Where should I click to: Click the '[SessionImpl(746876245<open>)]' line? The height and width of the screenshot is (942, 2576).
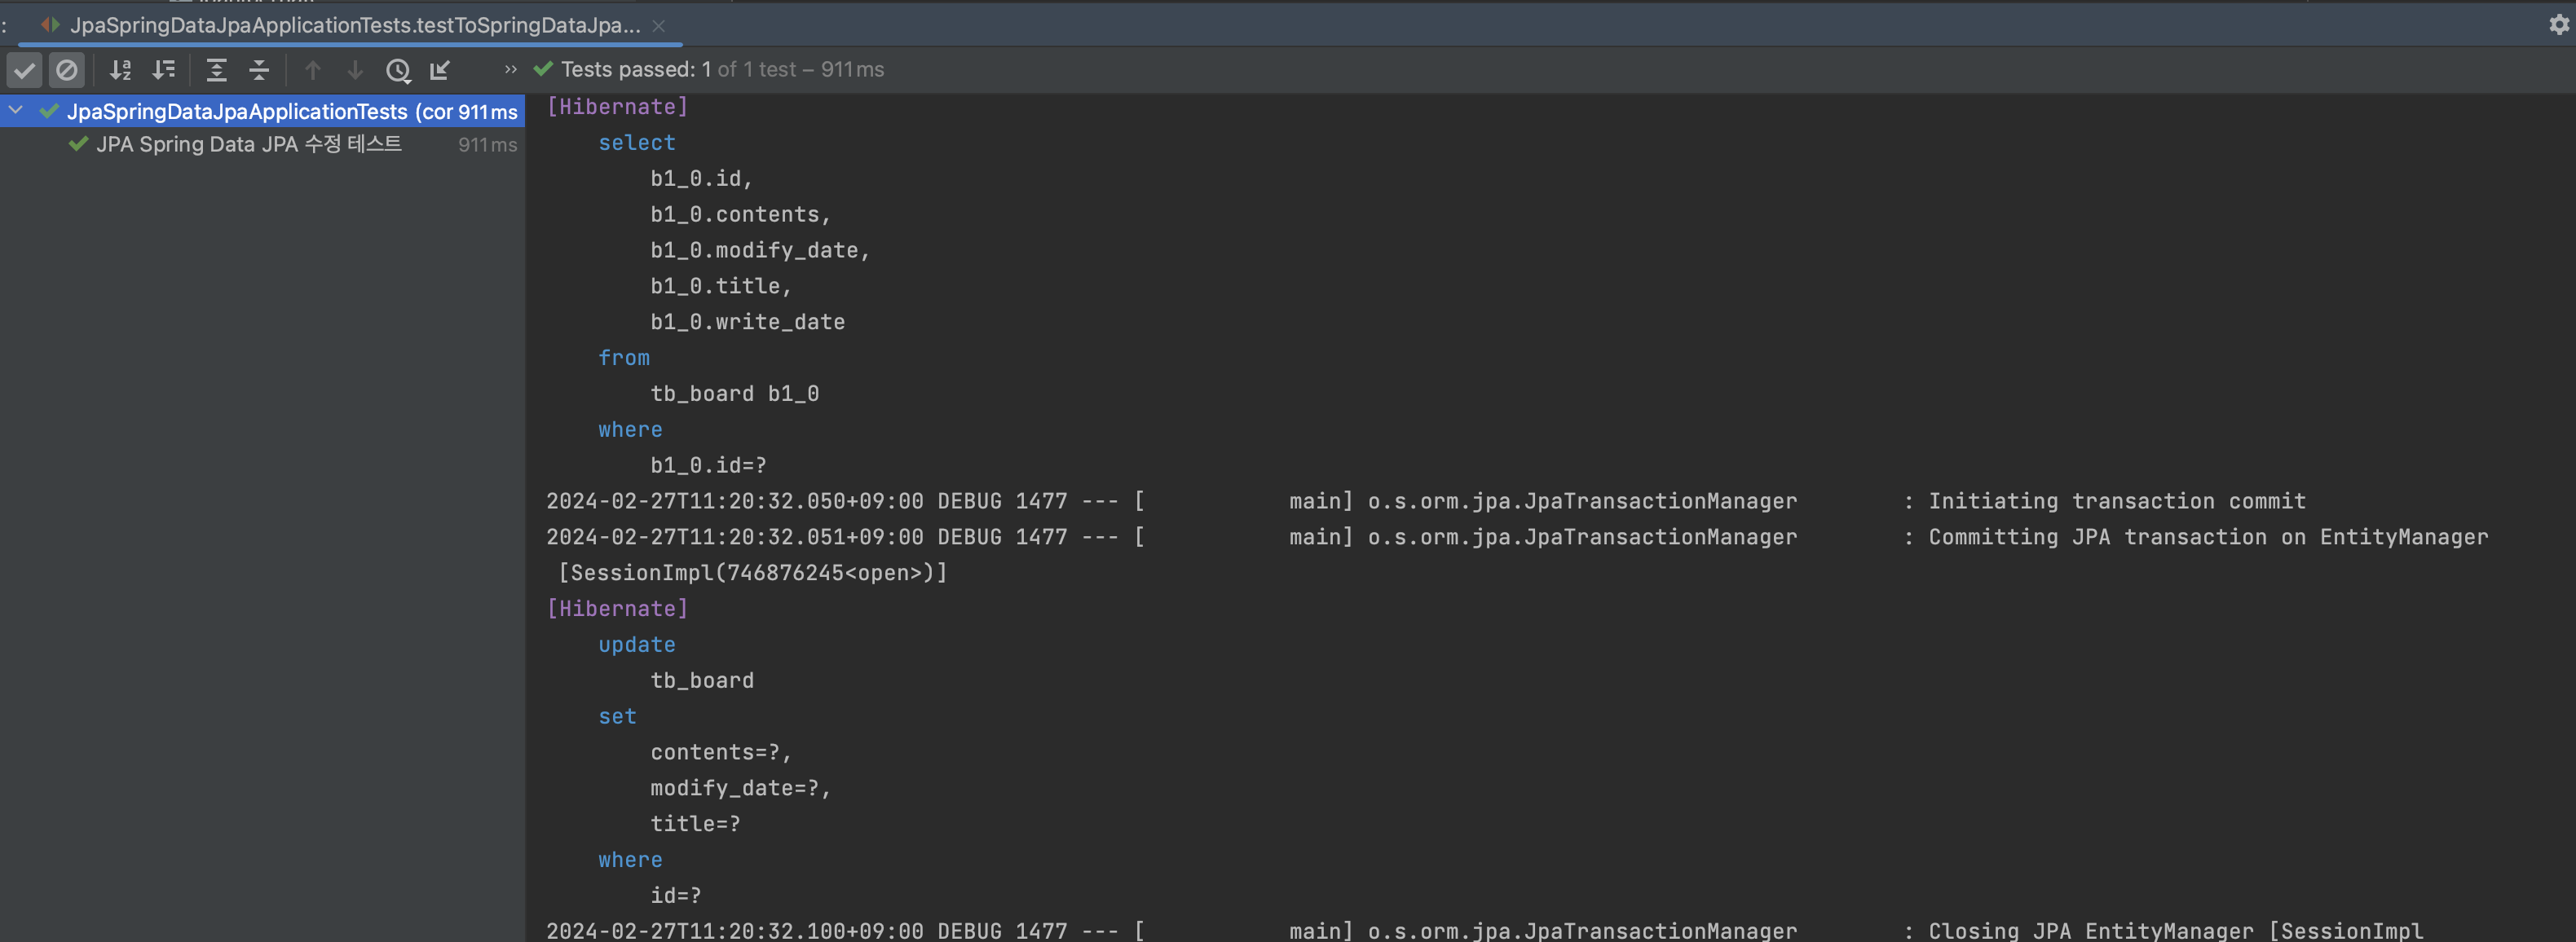click(752, 573)
